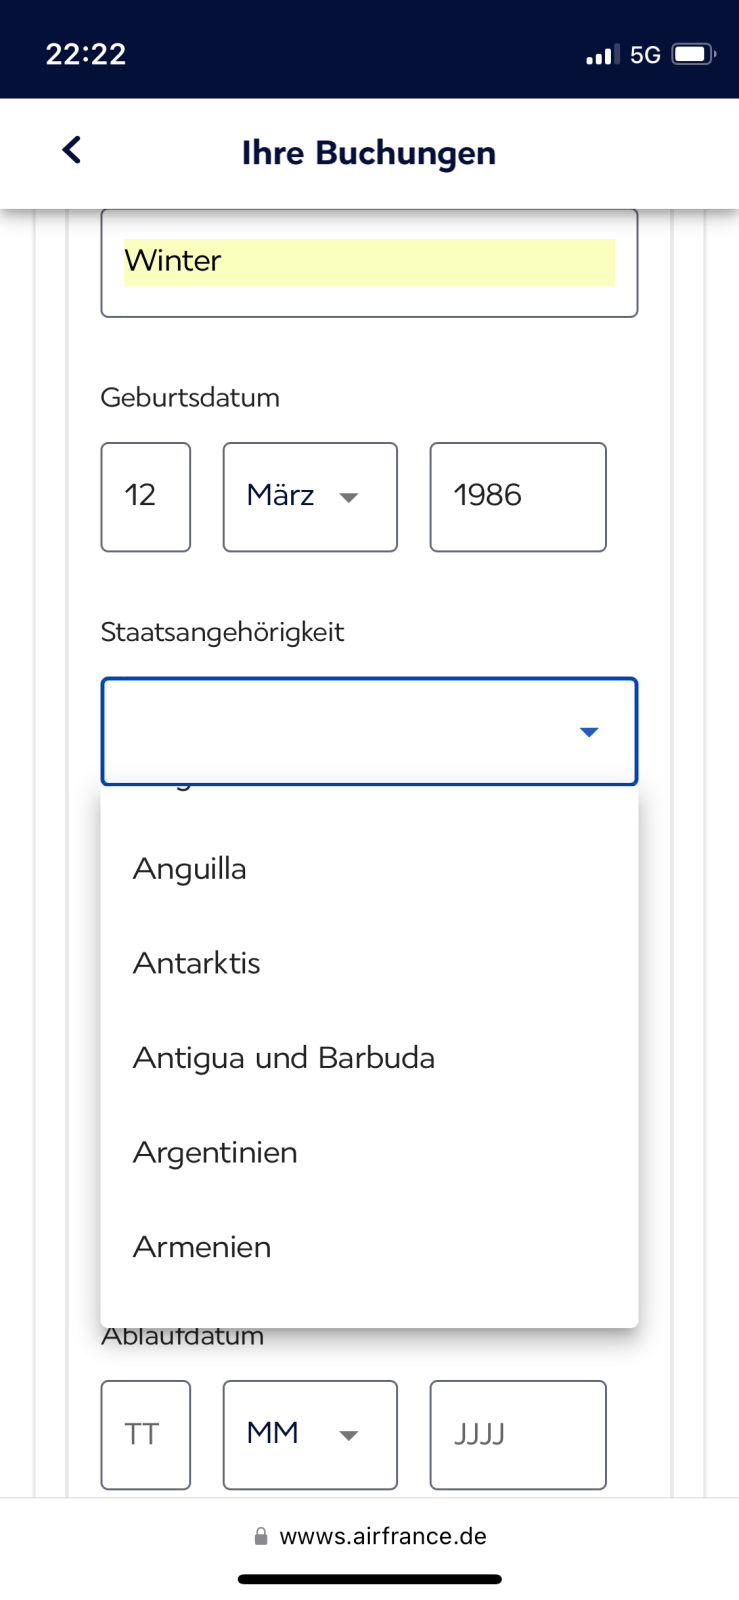Tap the back arrow in header
The height and width of the screenshot is (1600, 739).
point(71,150)
